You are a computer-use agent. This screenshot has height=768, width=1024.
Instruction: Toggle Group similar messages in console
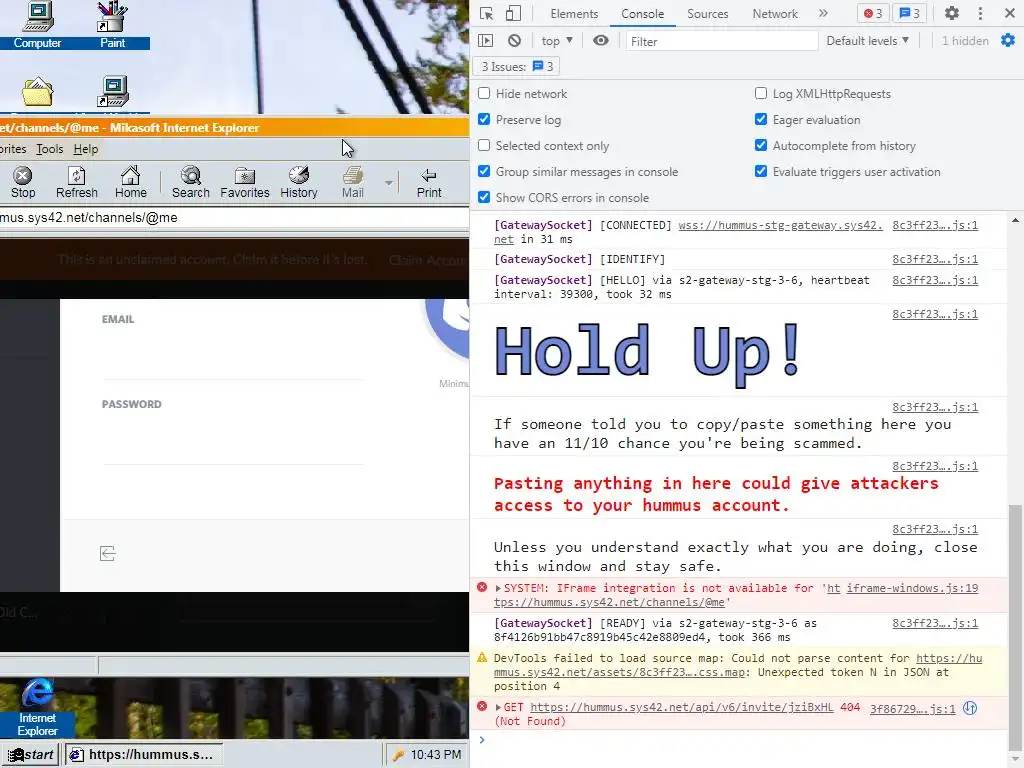pyautogui.click(x=484, y=171)
